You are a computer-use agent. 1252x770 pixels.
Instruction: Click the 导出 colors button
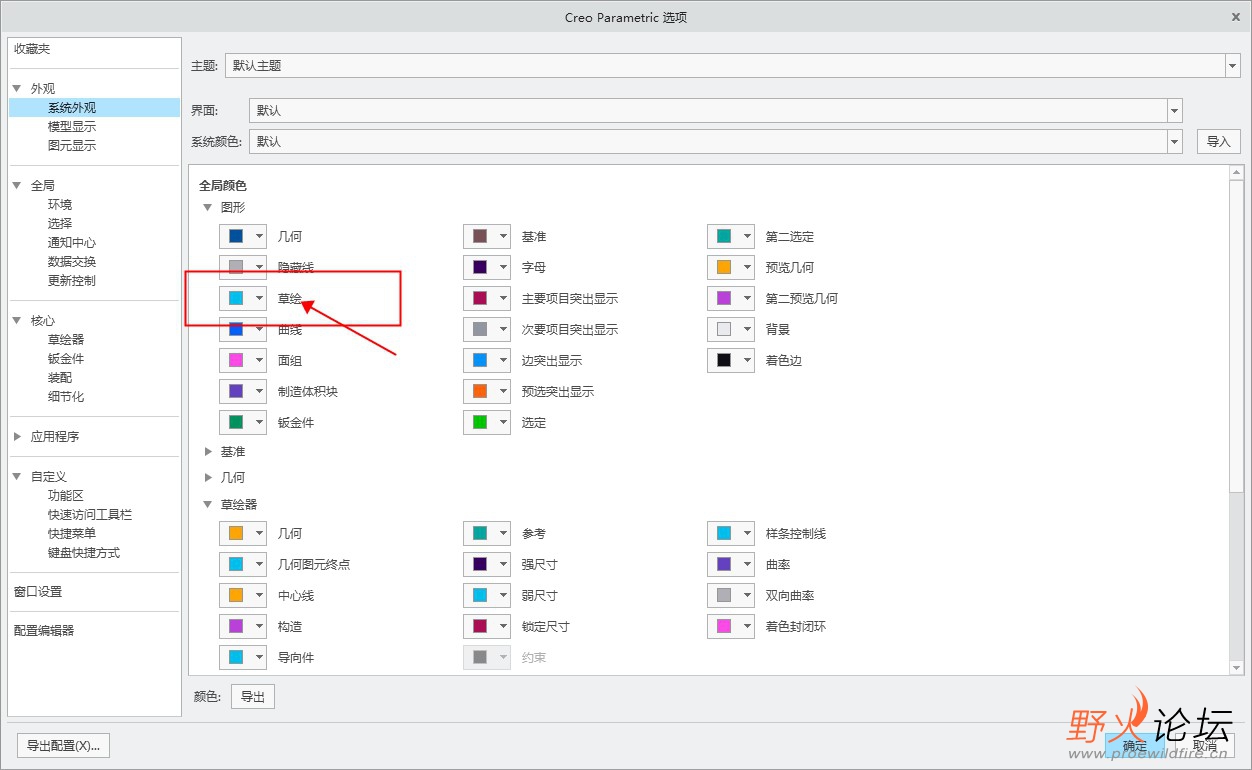(253, 696)
